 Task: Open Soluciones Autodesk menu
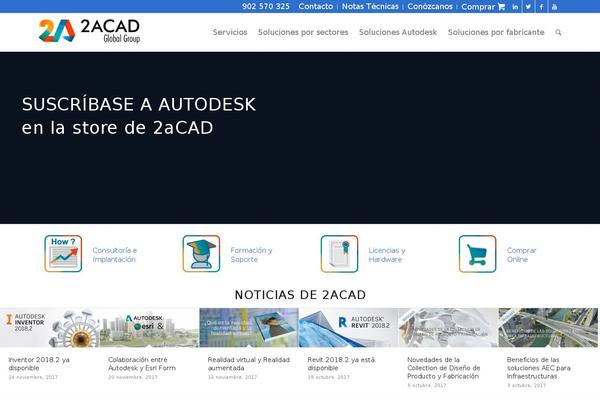coord(398,32)
